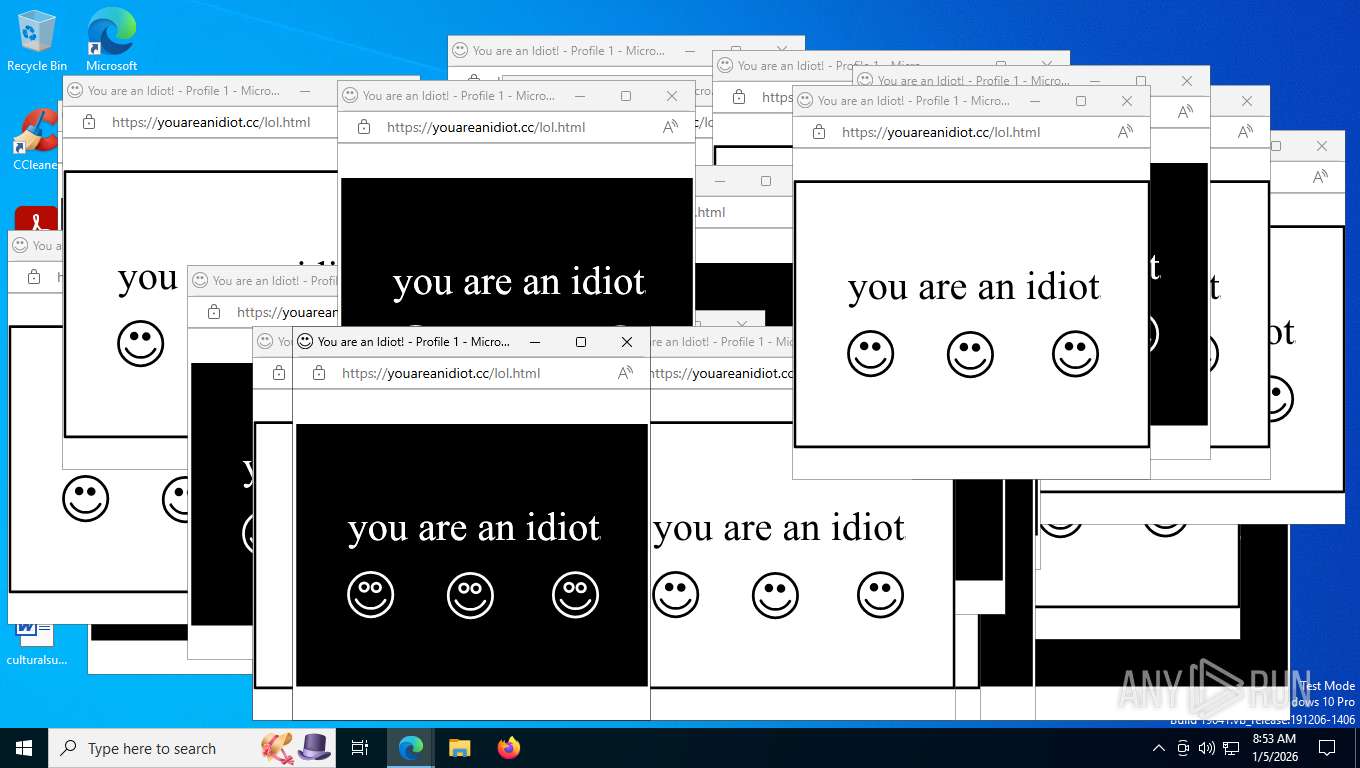Open the clock showing 8:53 AM

[1274, 748]
